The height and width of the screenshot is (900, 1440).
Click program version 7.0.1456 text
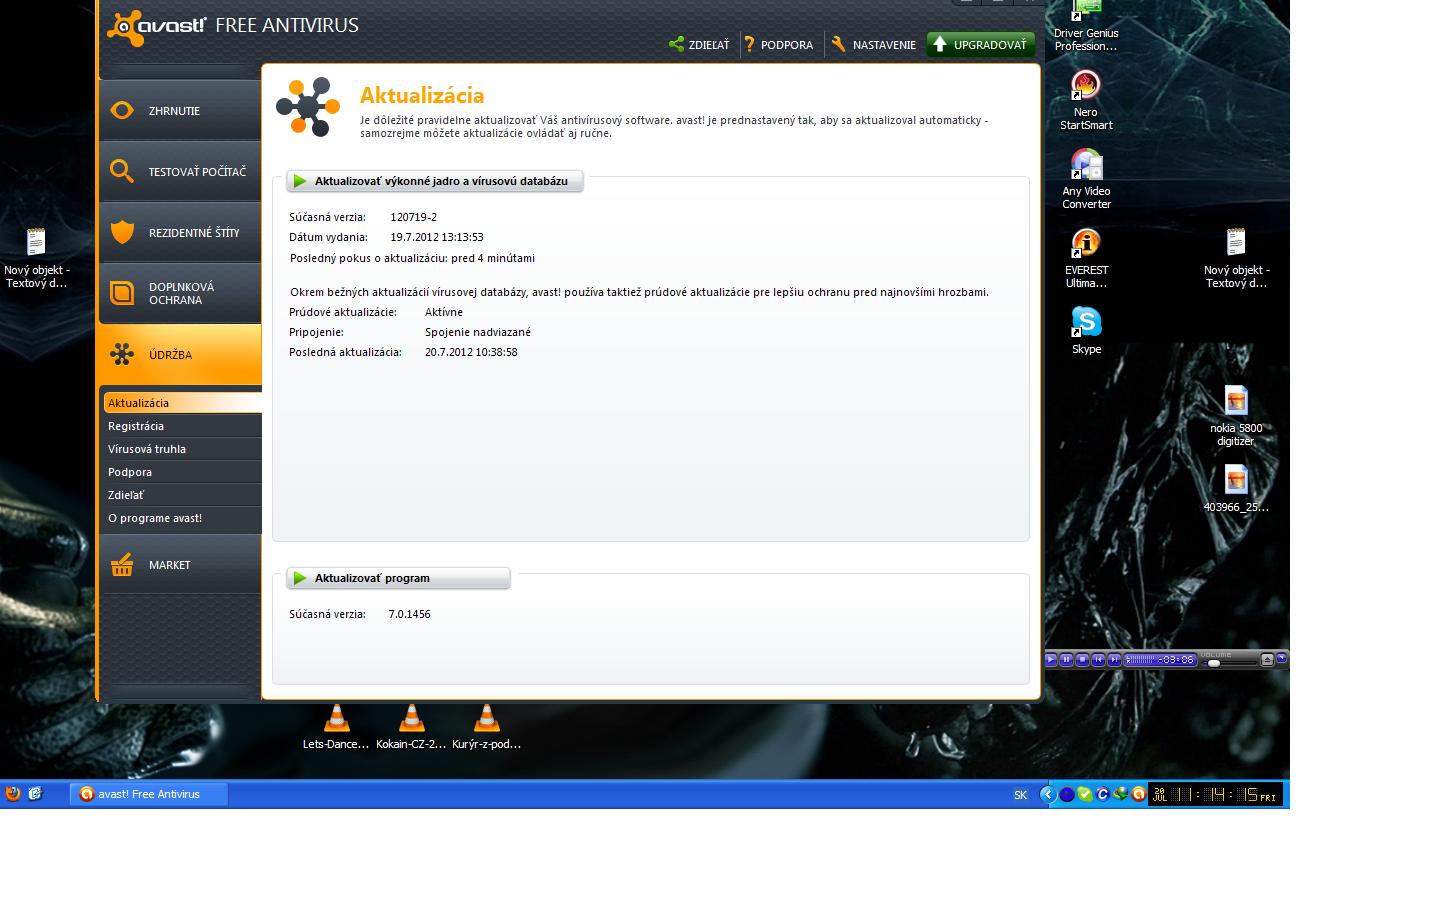(410, 614)
